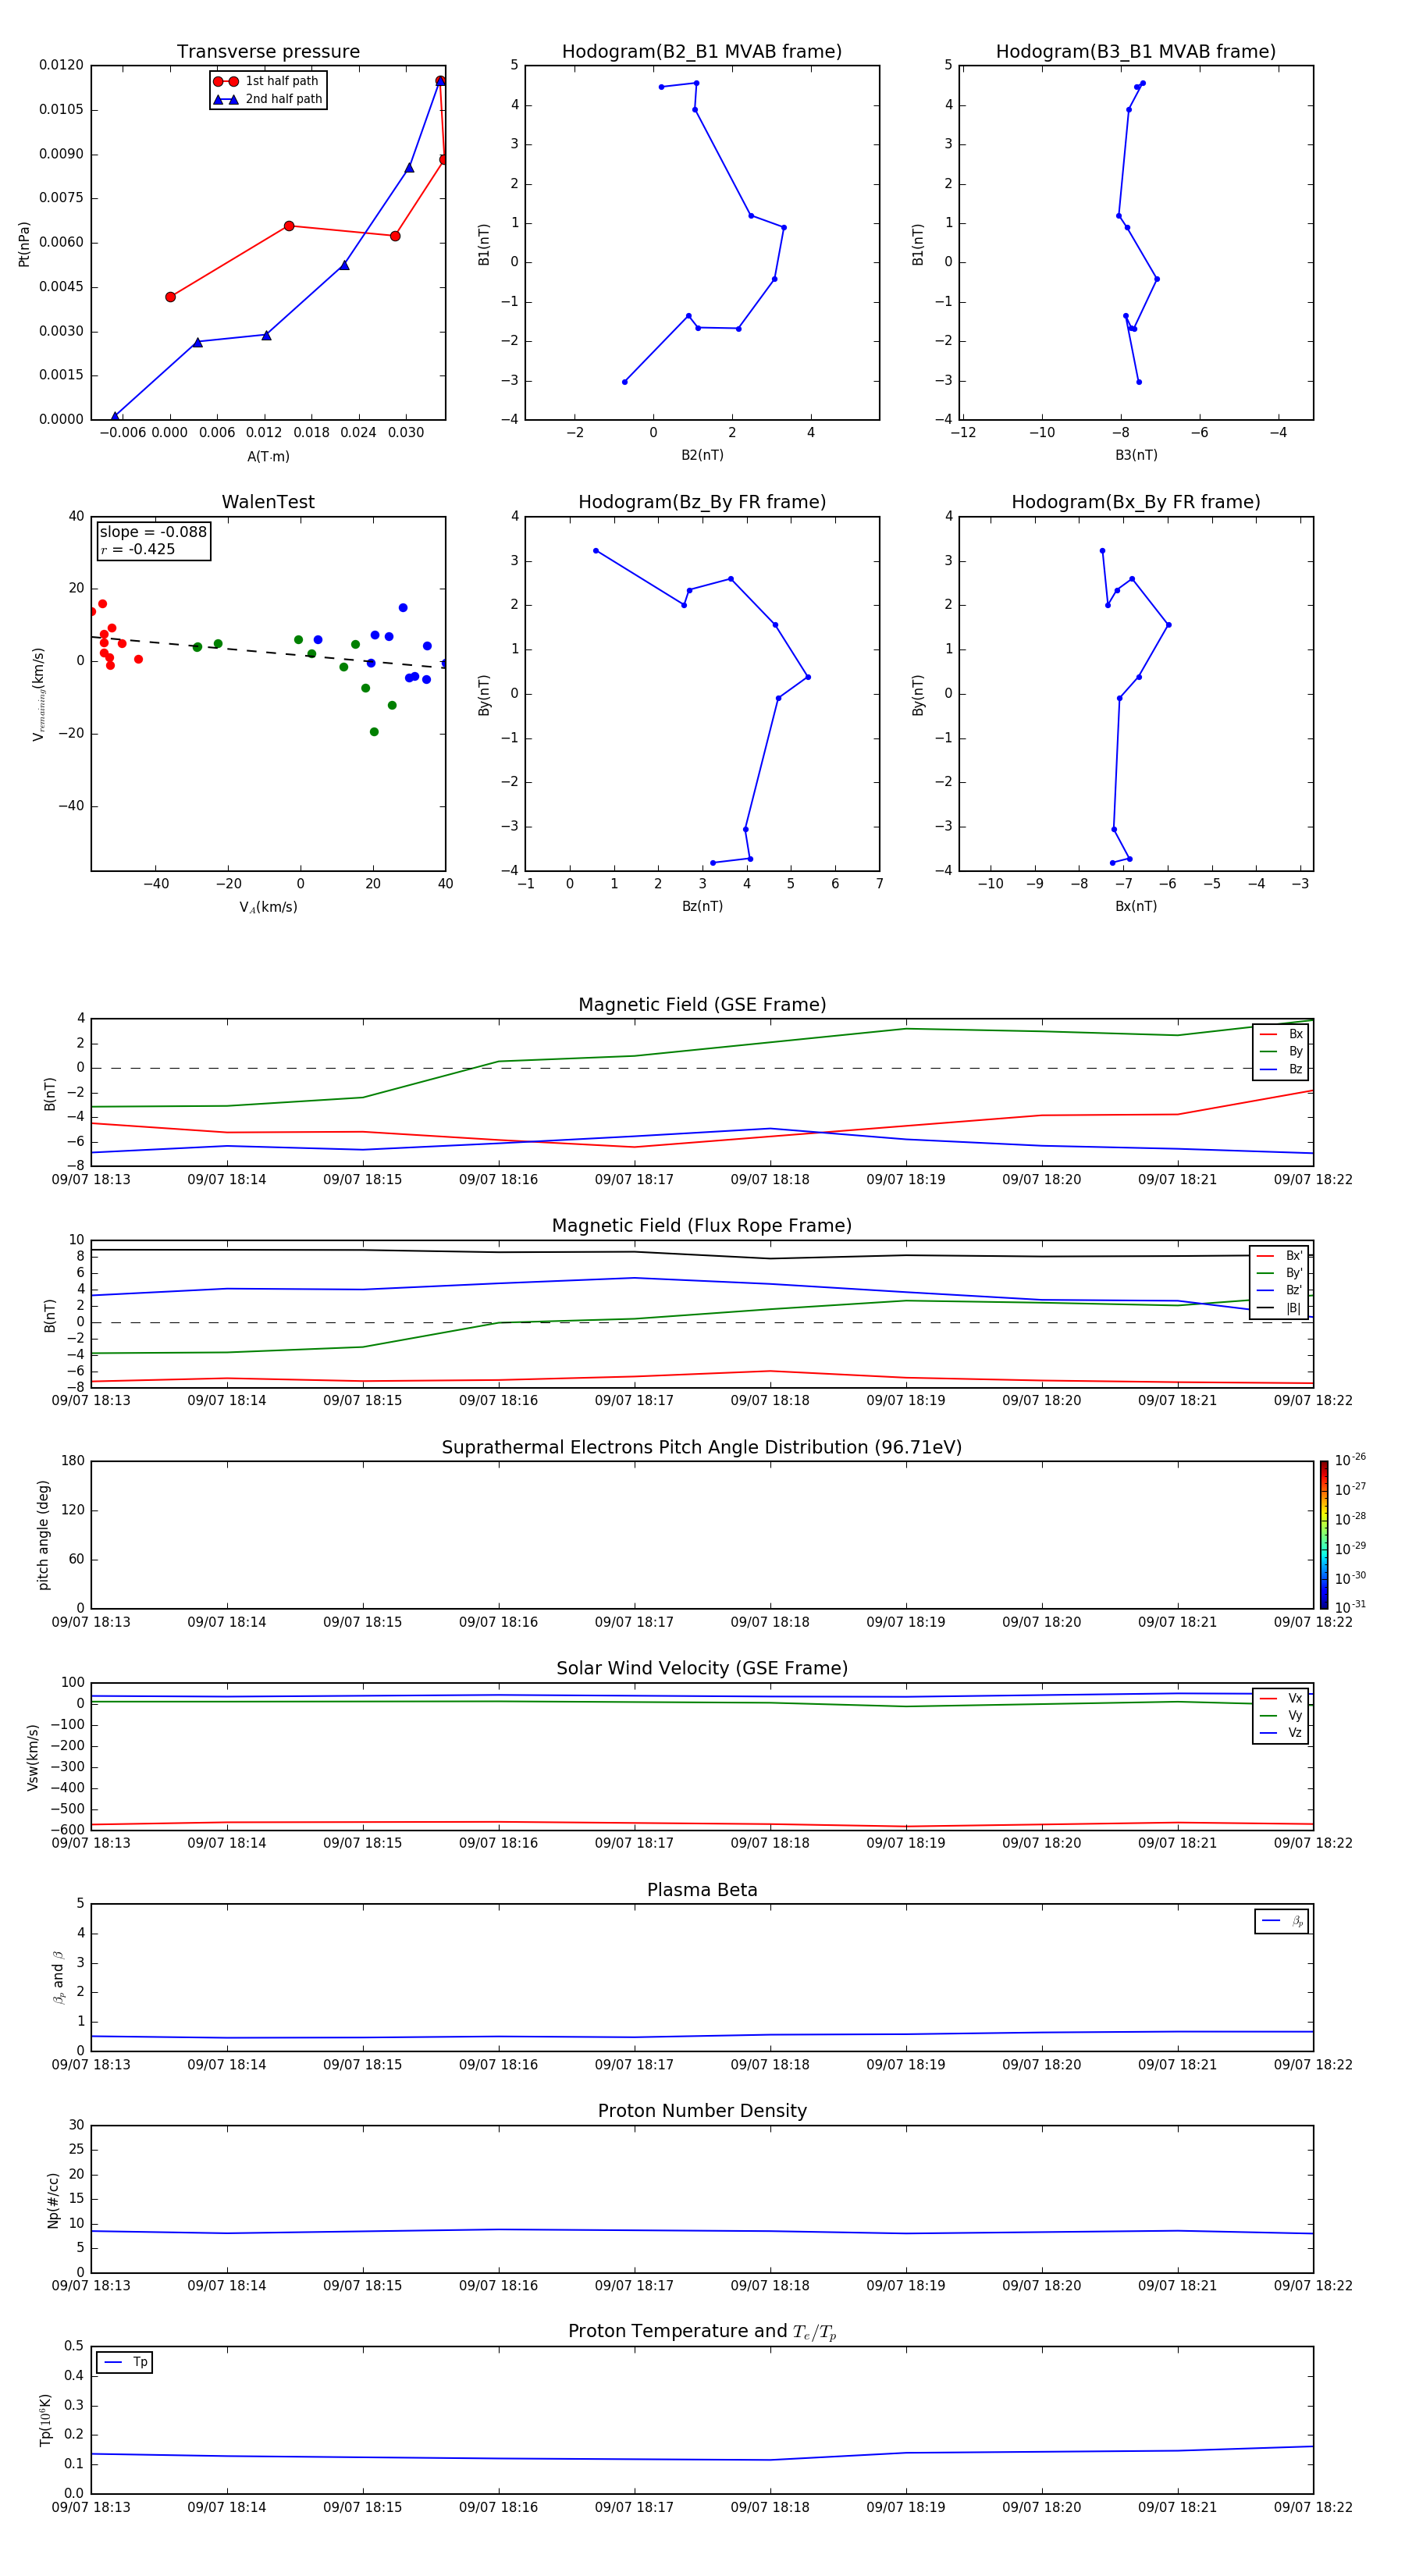Viewport: 1405px width, 2576px height.
Task: Click the 'Hodogram(B3_B1 MVAB frame)' title
Action: coord(1136,52)
